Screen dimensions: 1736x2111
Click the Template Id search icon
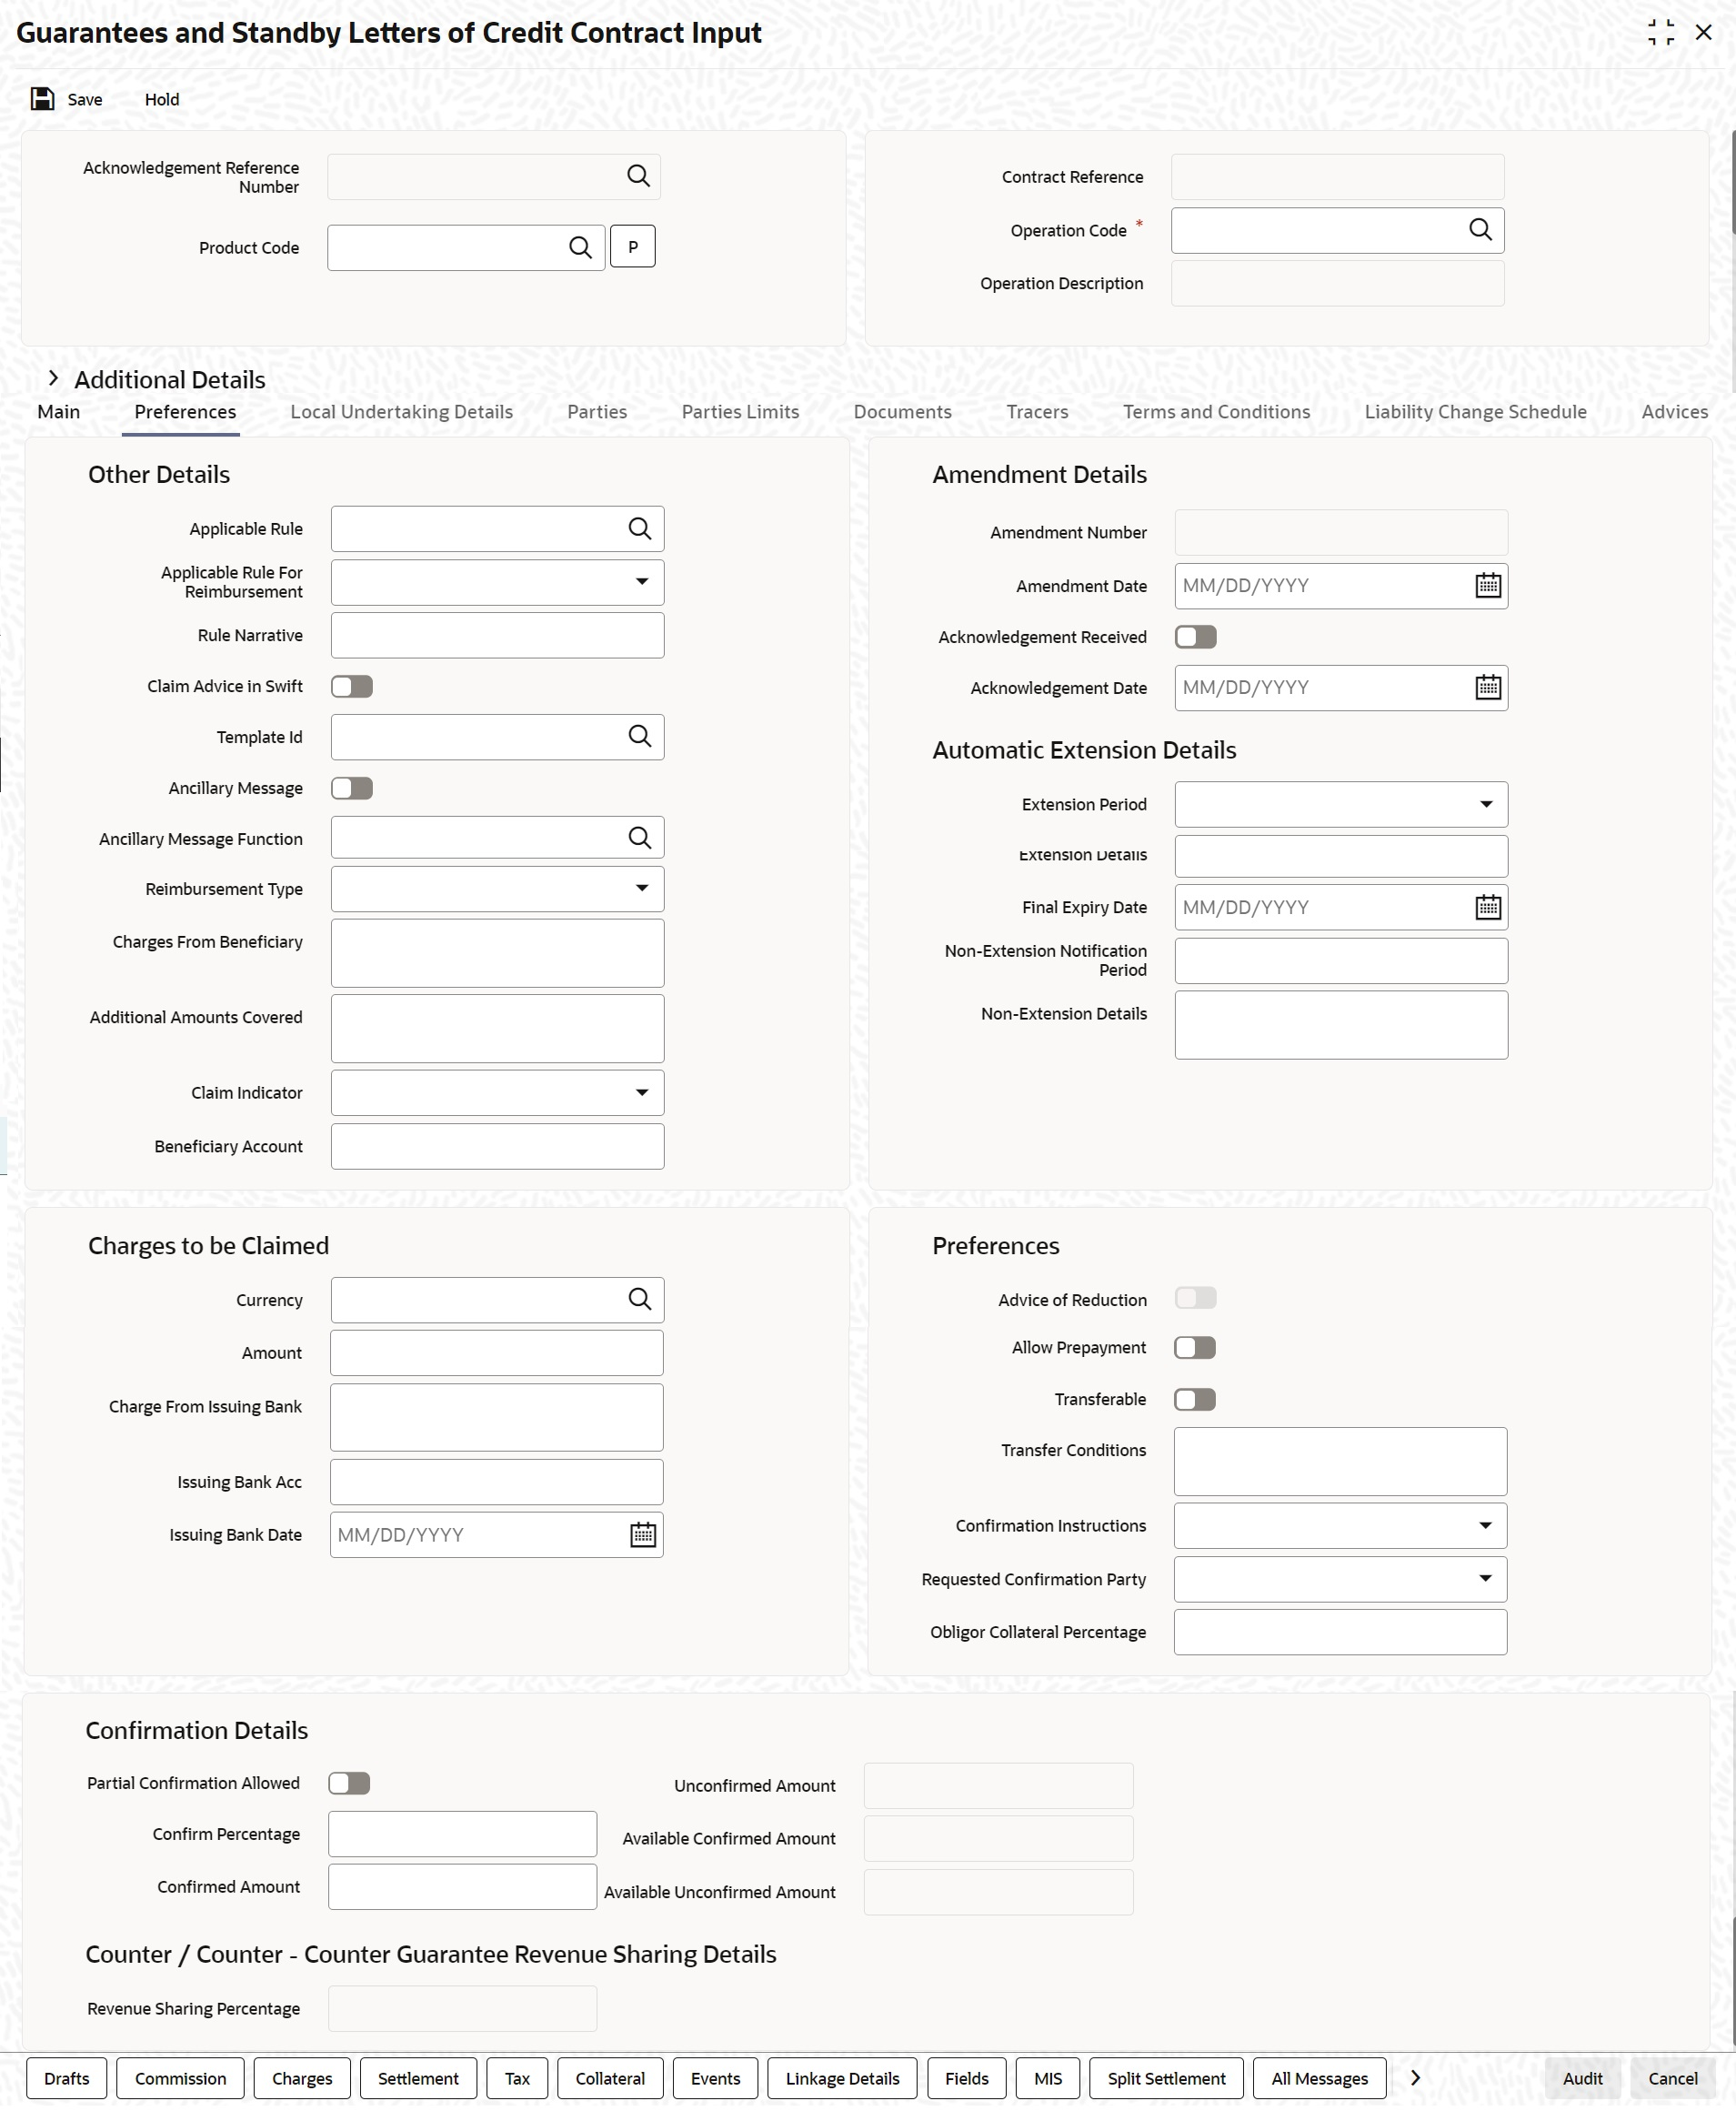640,737
